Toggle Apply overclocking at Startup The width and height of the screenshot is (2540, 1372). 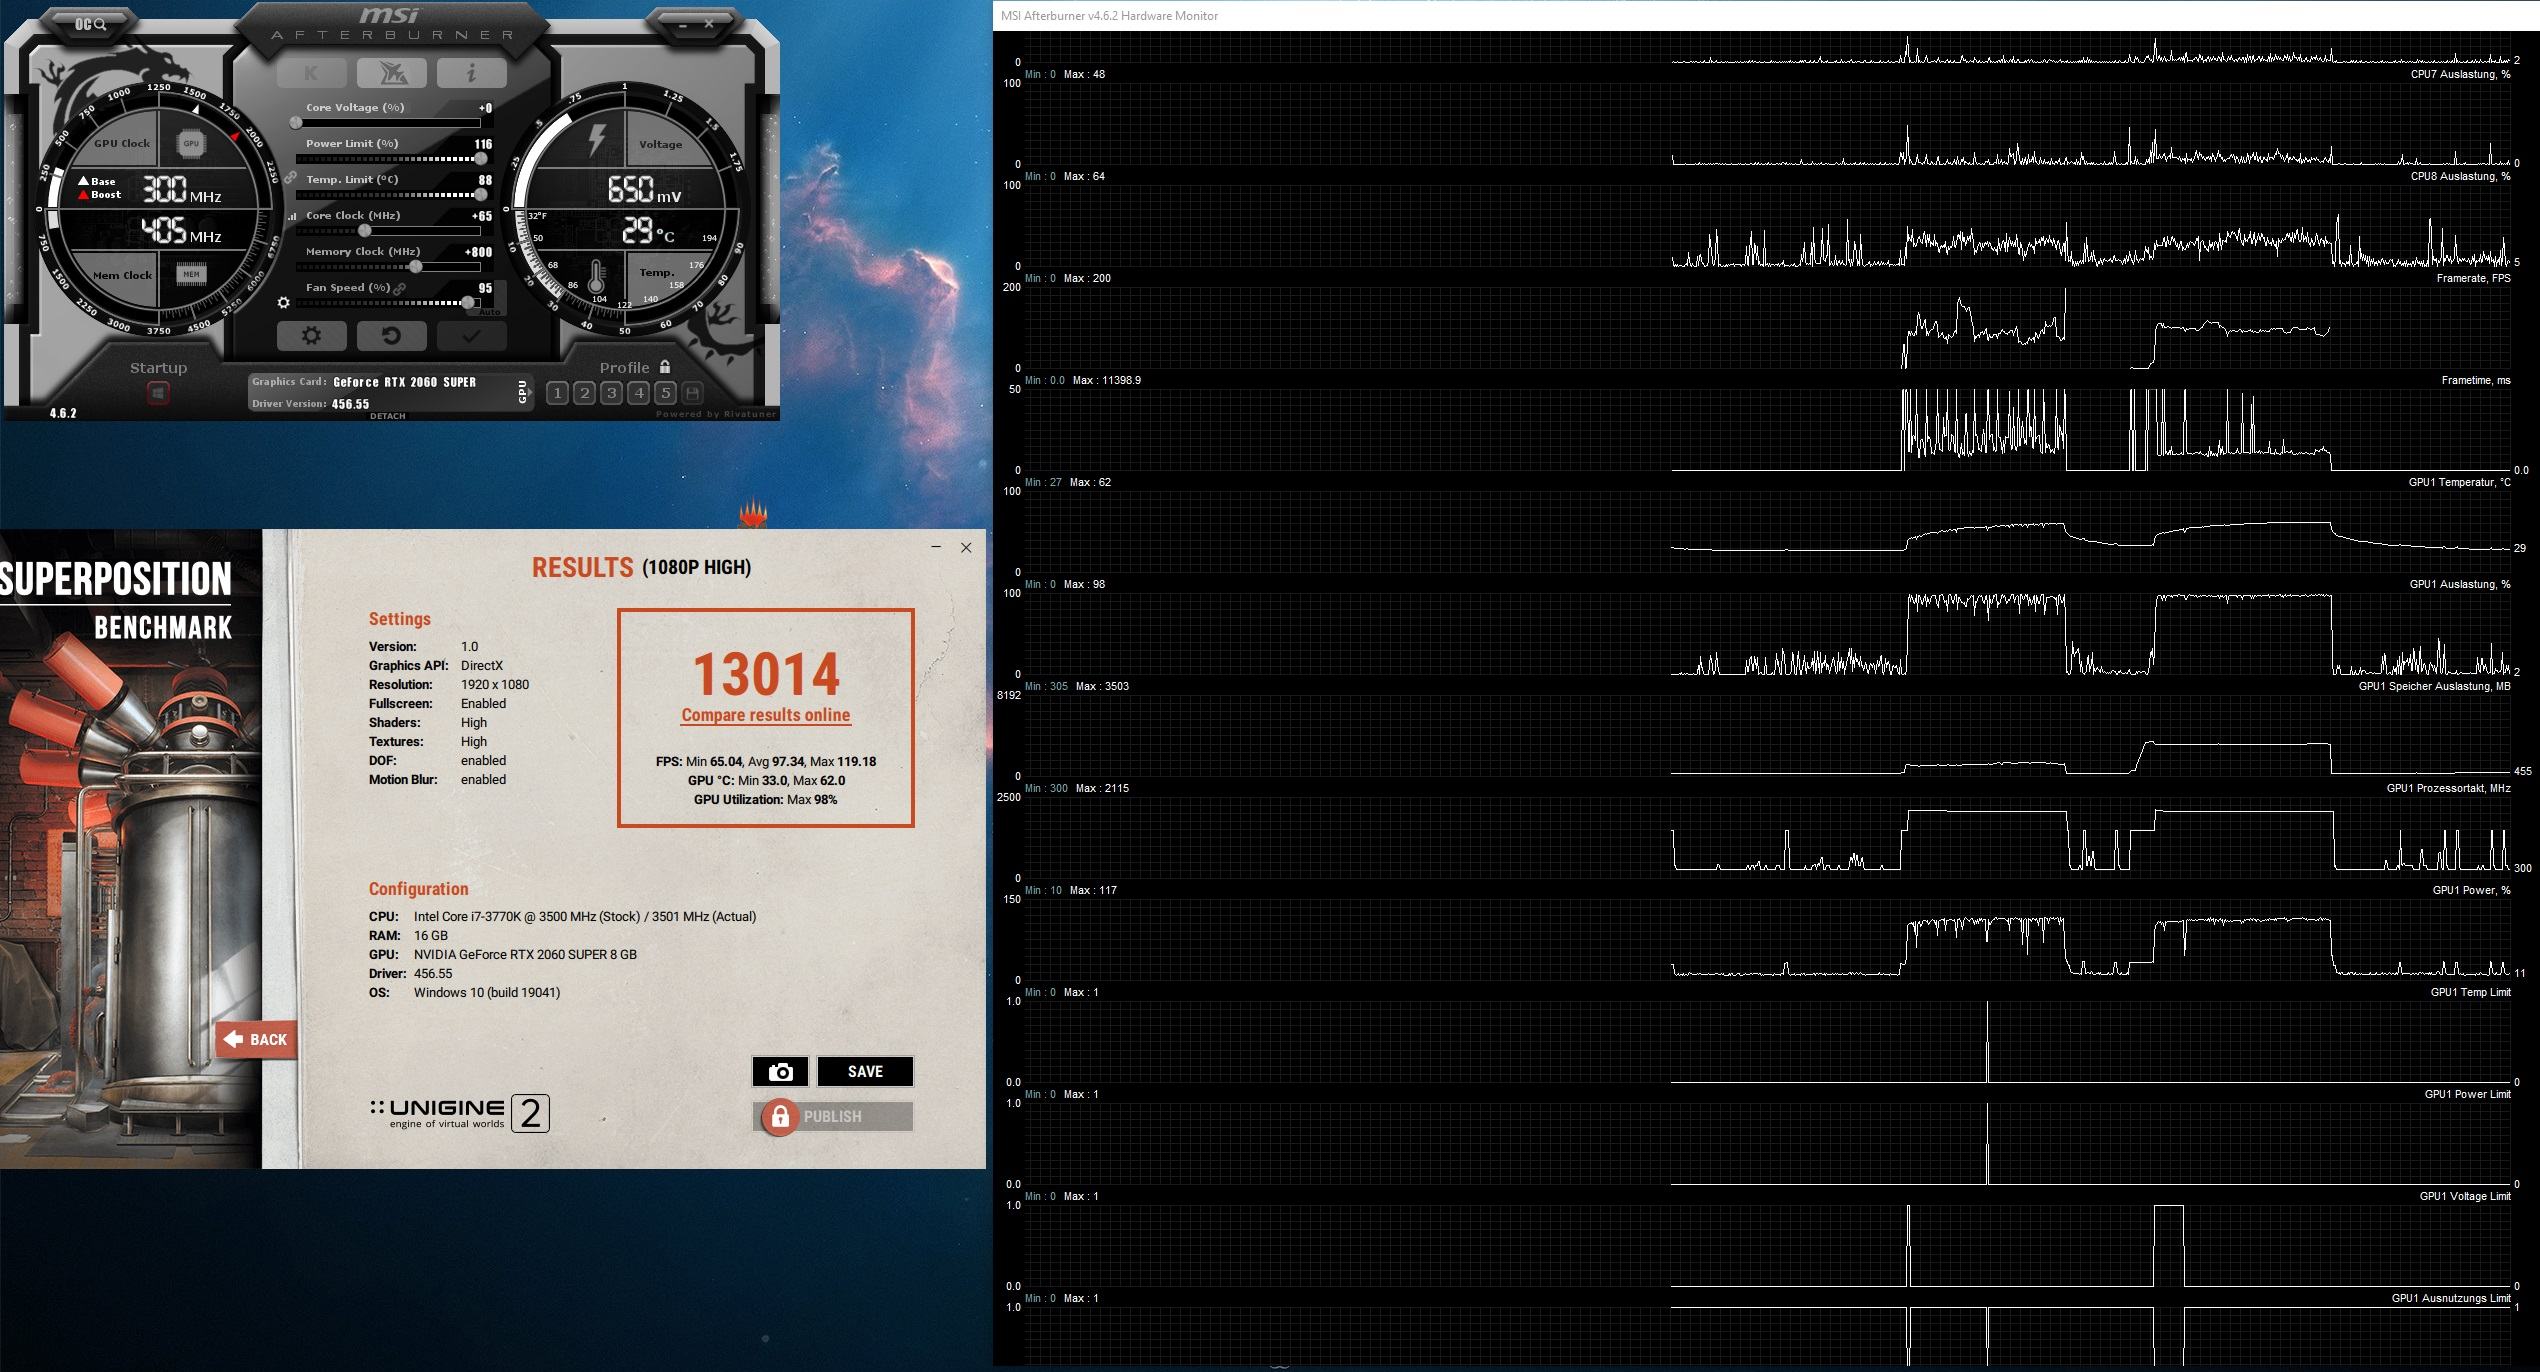click(x=158, y=394)
